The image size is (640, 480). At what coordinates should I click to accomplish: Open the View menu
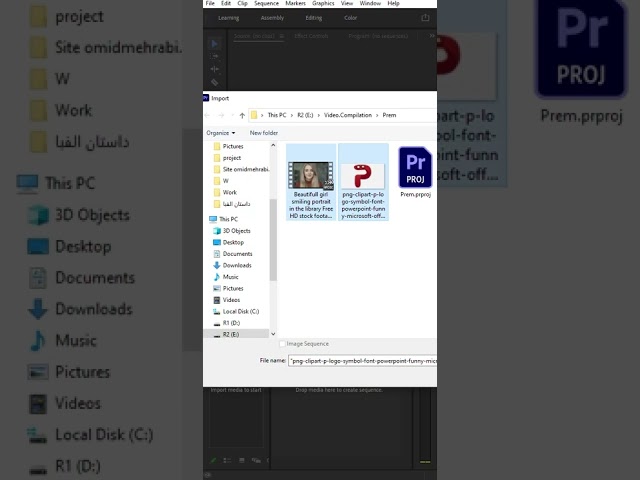pyautogui.click(x=347, y=3)
